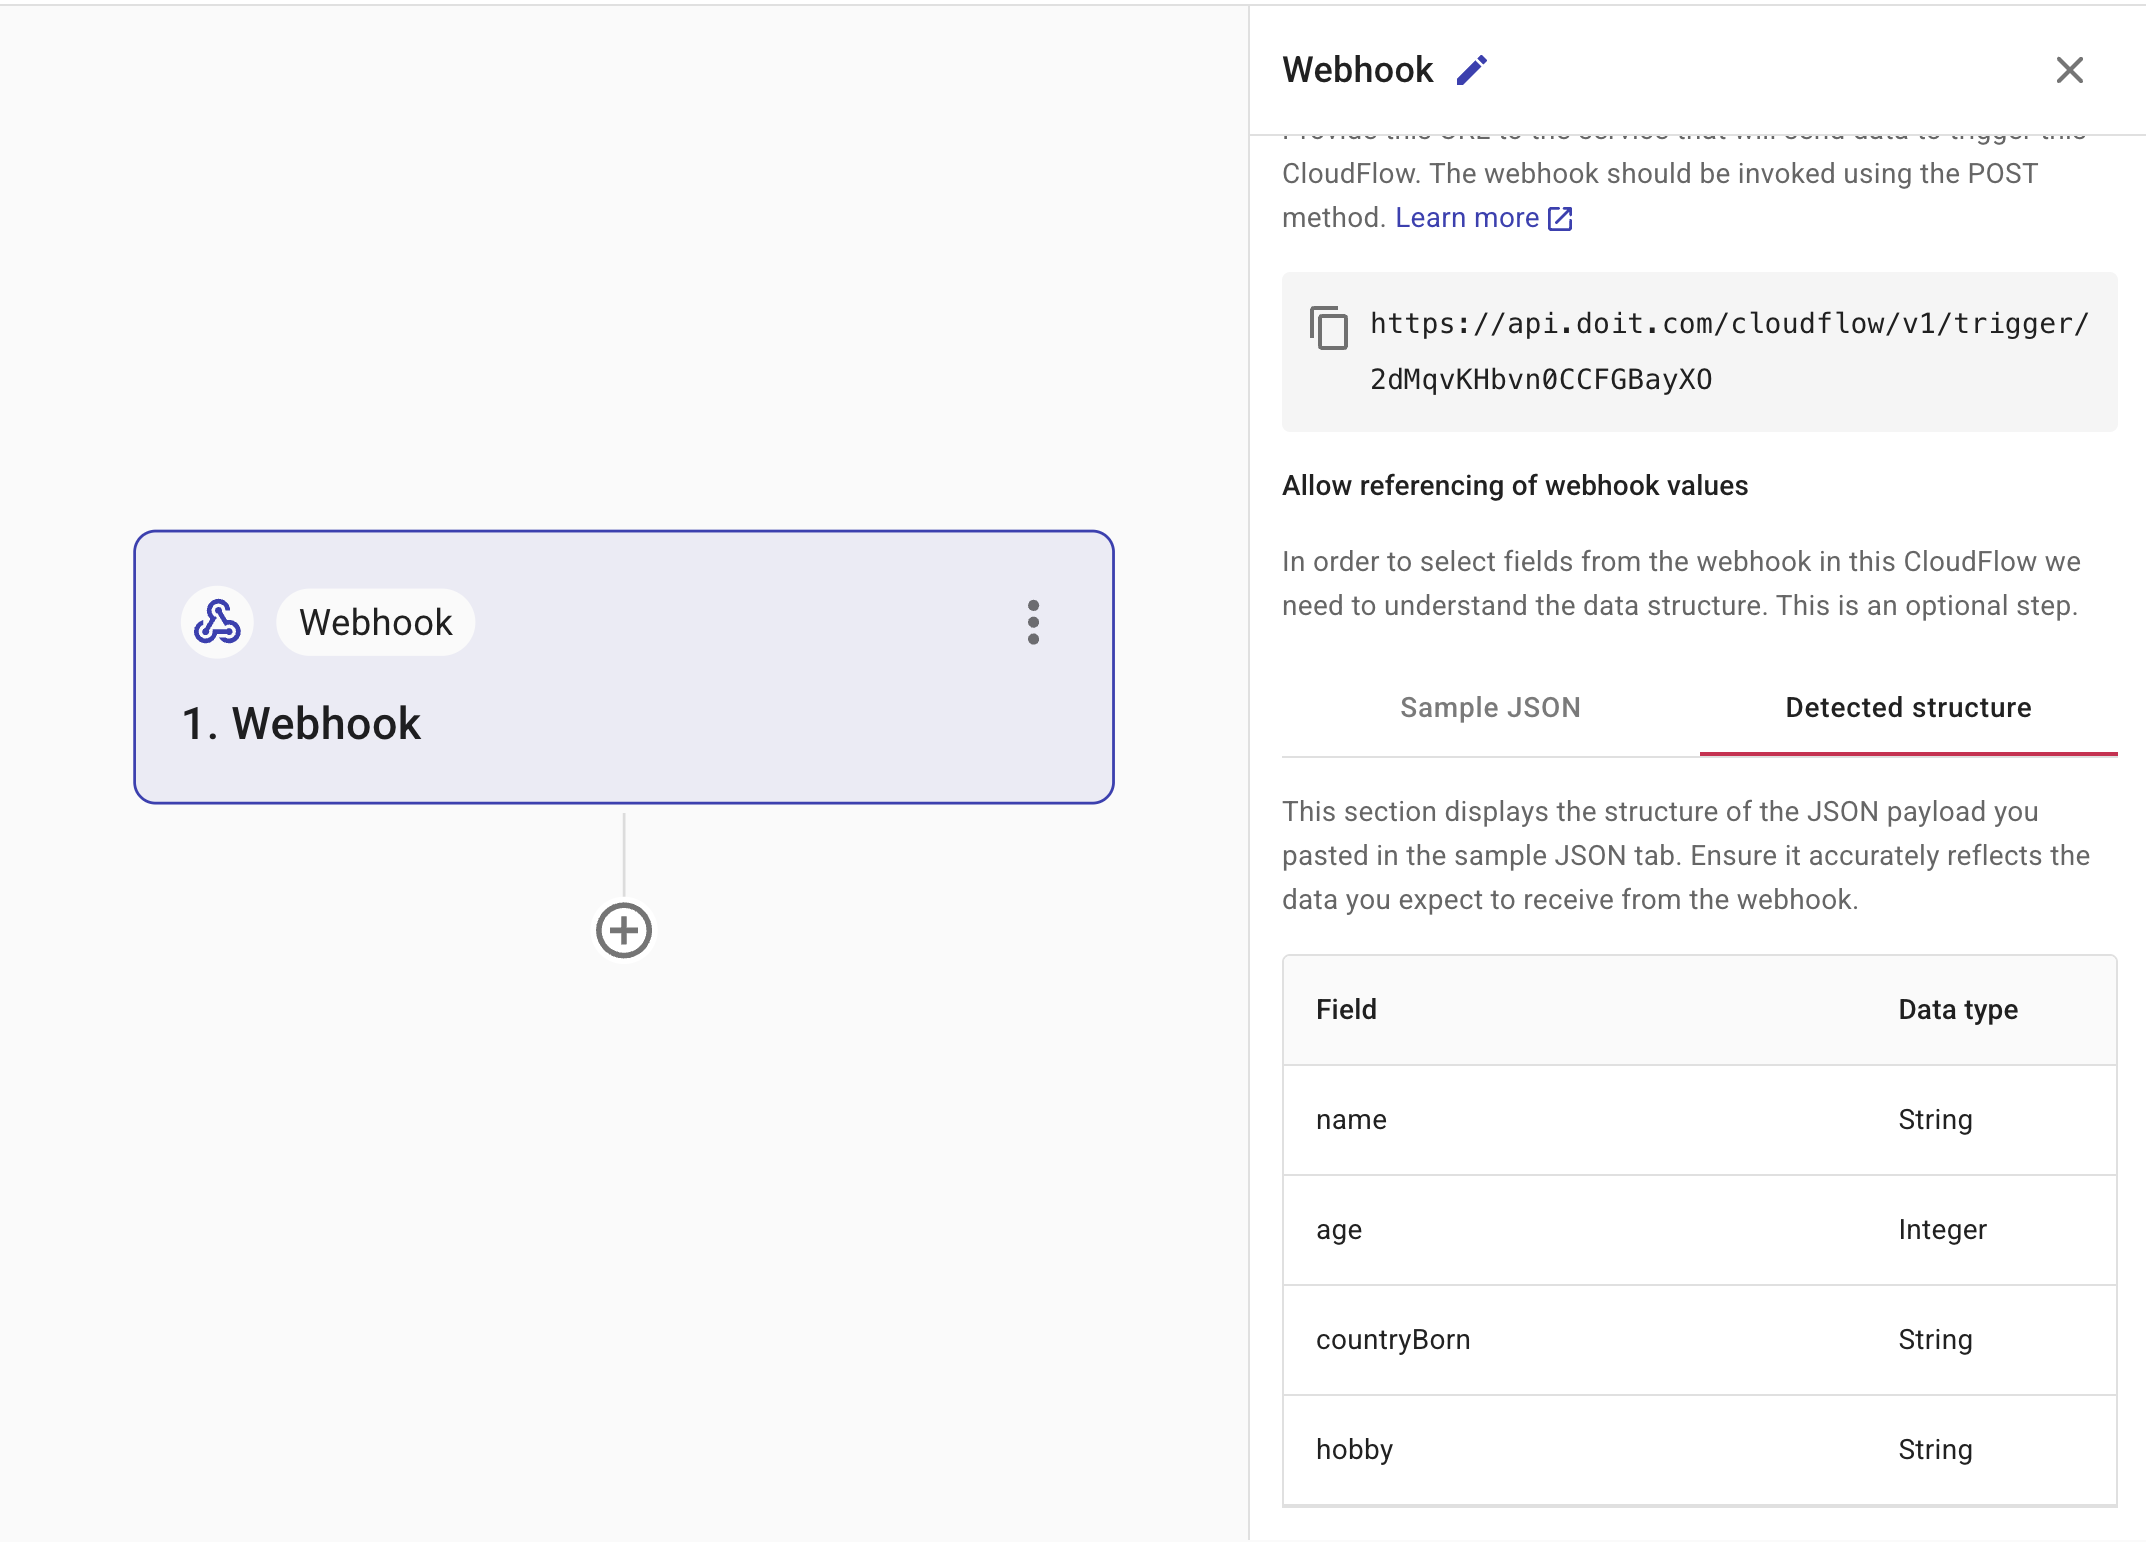Close the Webhook configuration panel
This screenshot has width=2146, height=1542.
[x=2069, y=70]
